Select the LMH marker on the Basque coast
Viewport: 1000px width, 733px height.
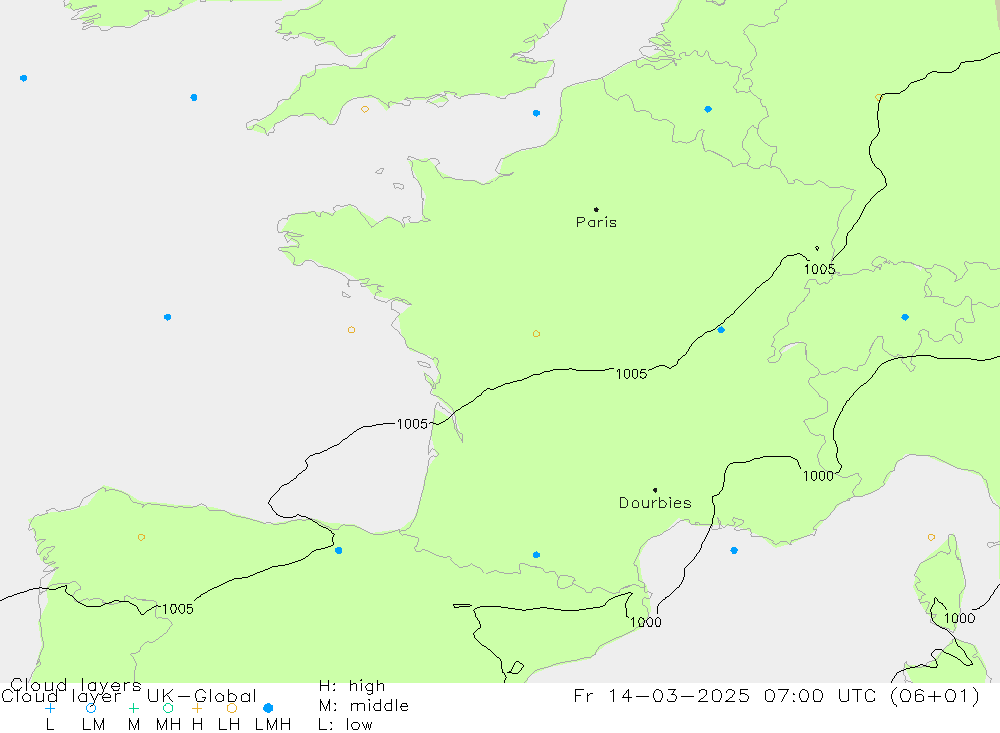click(339, 551)
